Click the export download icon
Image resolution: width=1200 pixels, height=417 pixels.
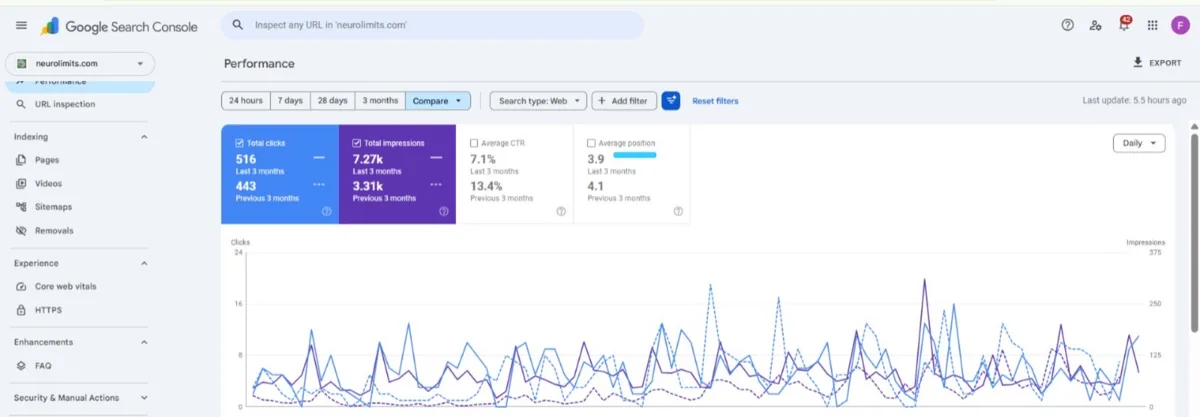[x=1138, y=62]
